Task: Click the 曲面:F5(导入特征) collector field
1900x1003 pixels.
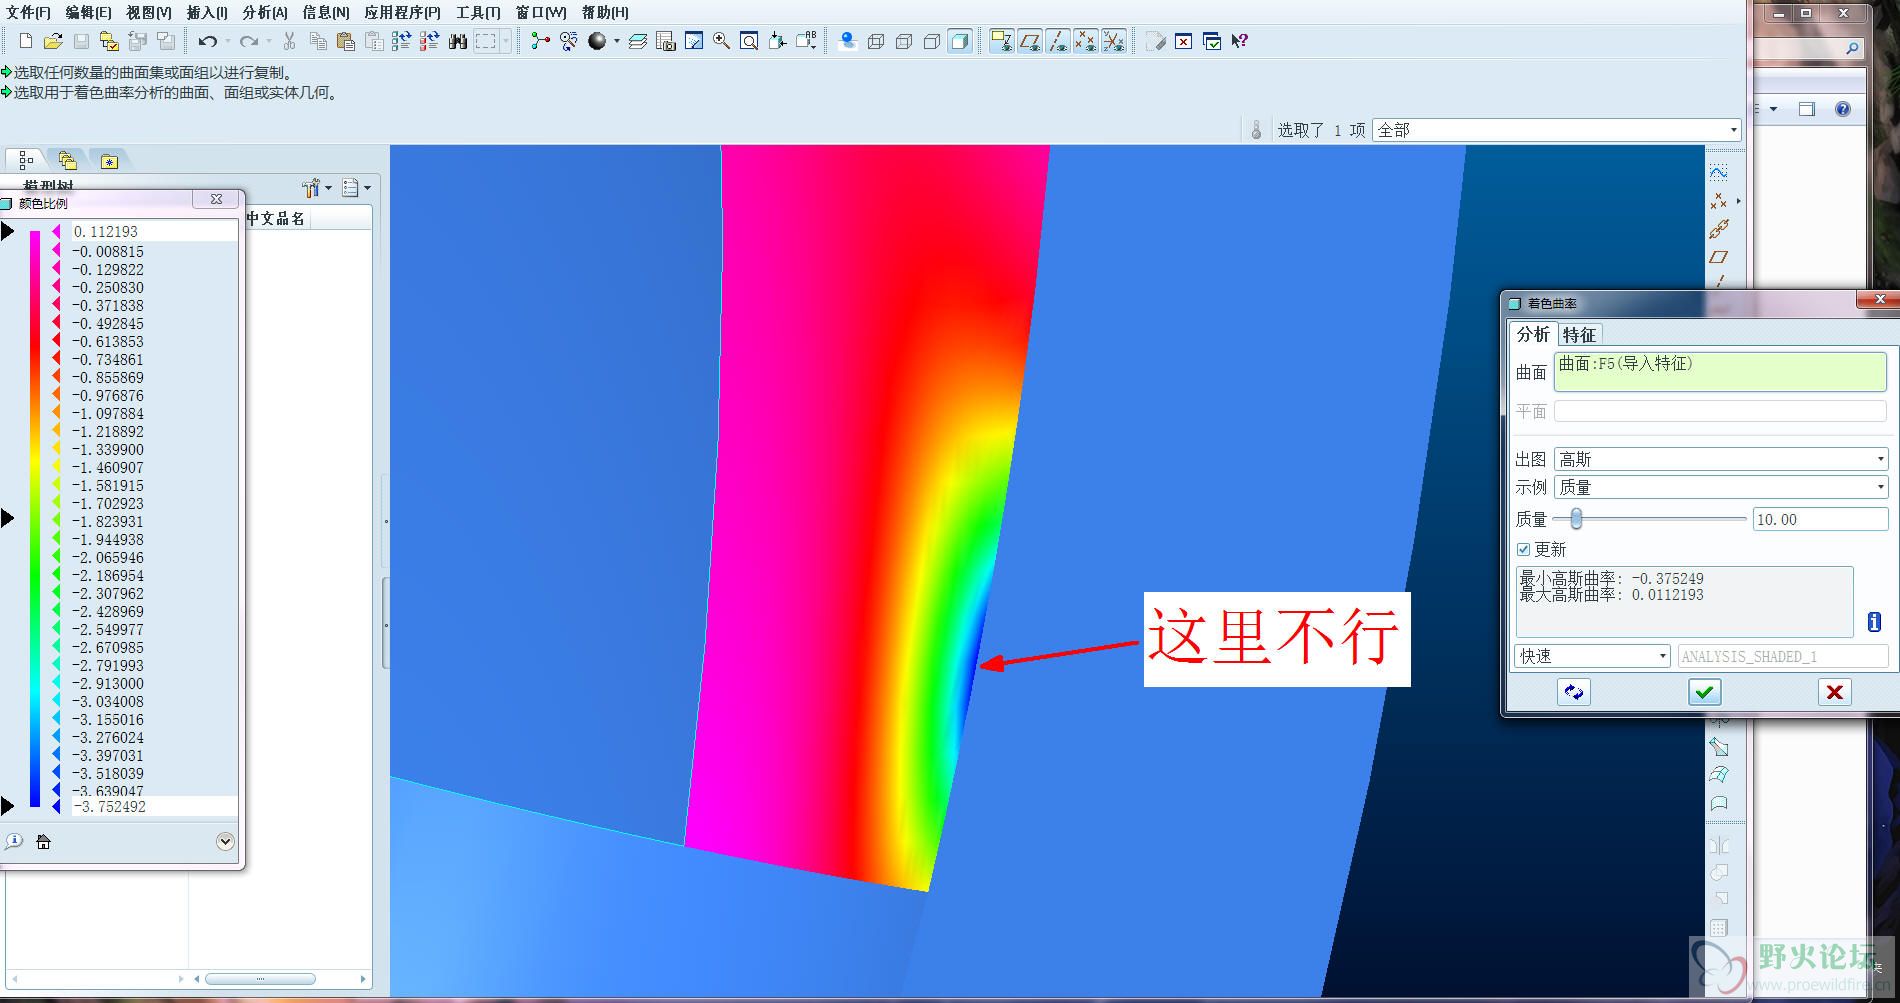Action: pyautogui.click(x=1720, y=371)
